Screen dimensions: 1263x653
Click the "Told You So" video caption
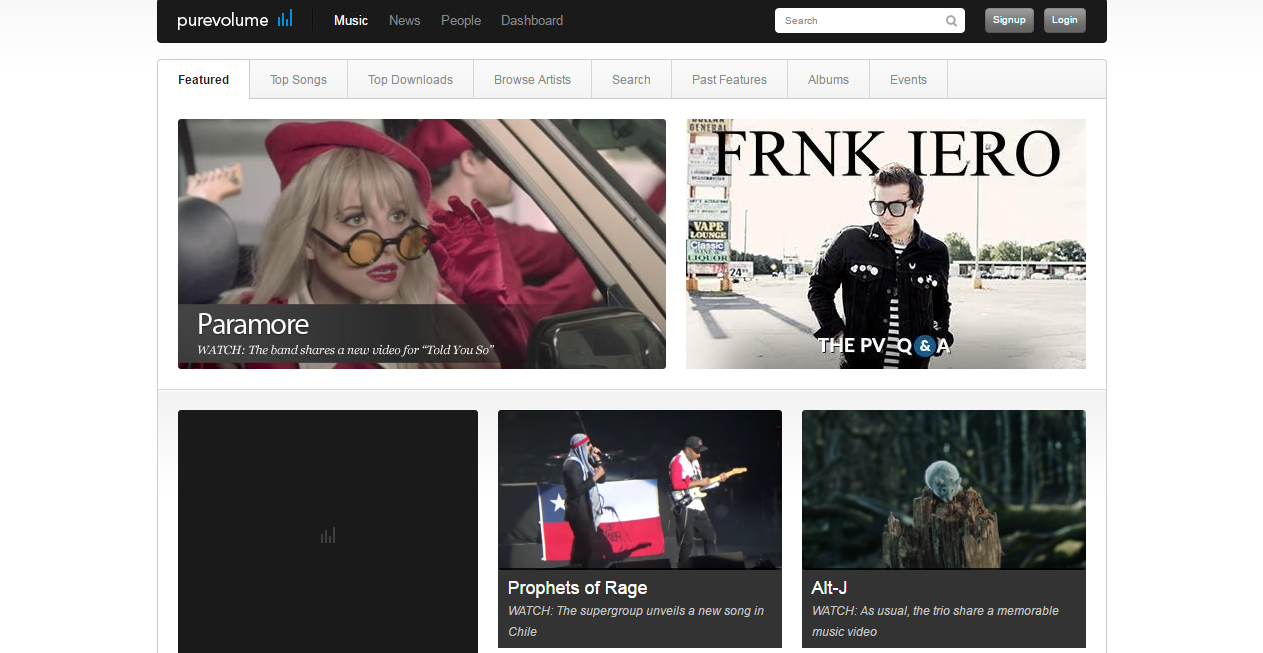point(346,350)
